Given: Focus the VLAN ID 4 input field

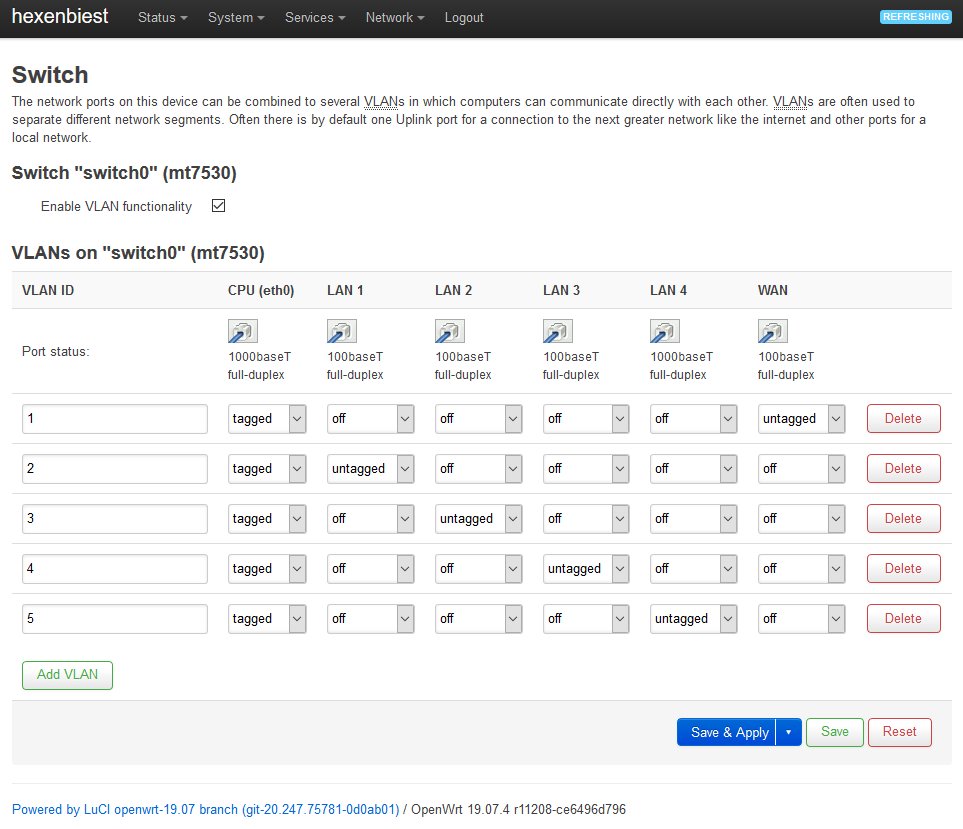Looking at the screenshot, I should click(x=115, y=569).
